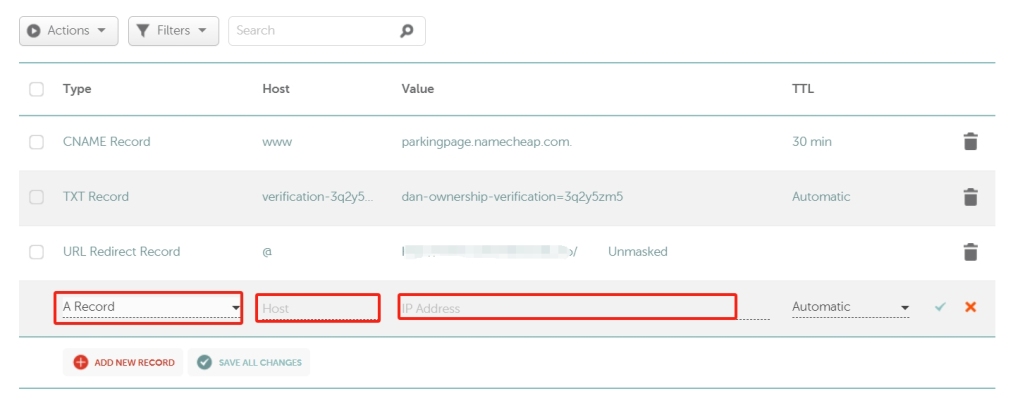The height and width of the screenshot is (420, 1024).
Task: Confirm new record with checkmark icon
Action: point(940,307)
